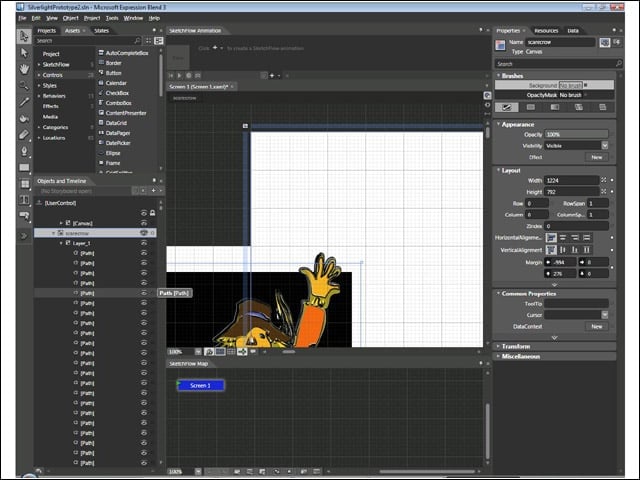Viewport: 640px width, 480px height.
Task: Select the Screen 1 node in map
Action: [x=200, y=385]
